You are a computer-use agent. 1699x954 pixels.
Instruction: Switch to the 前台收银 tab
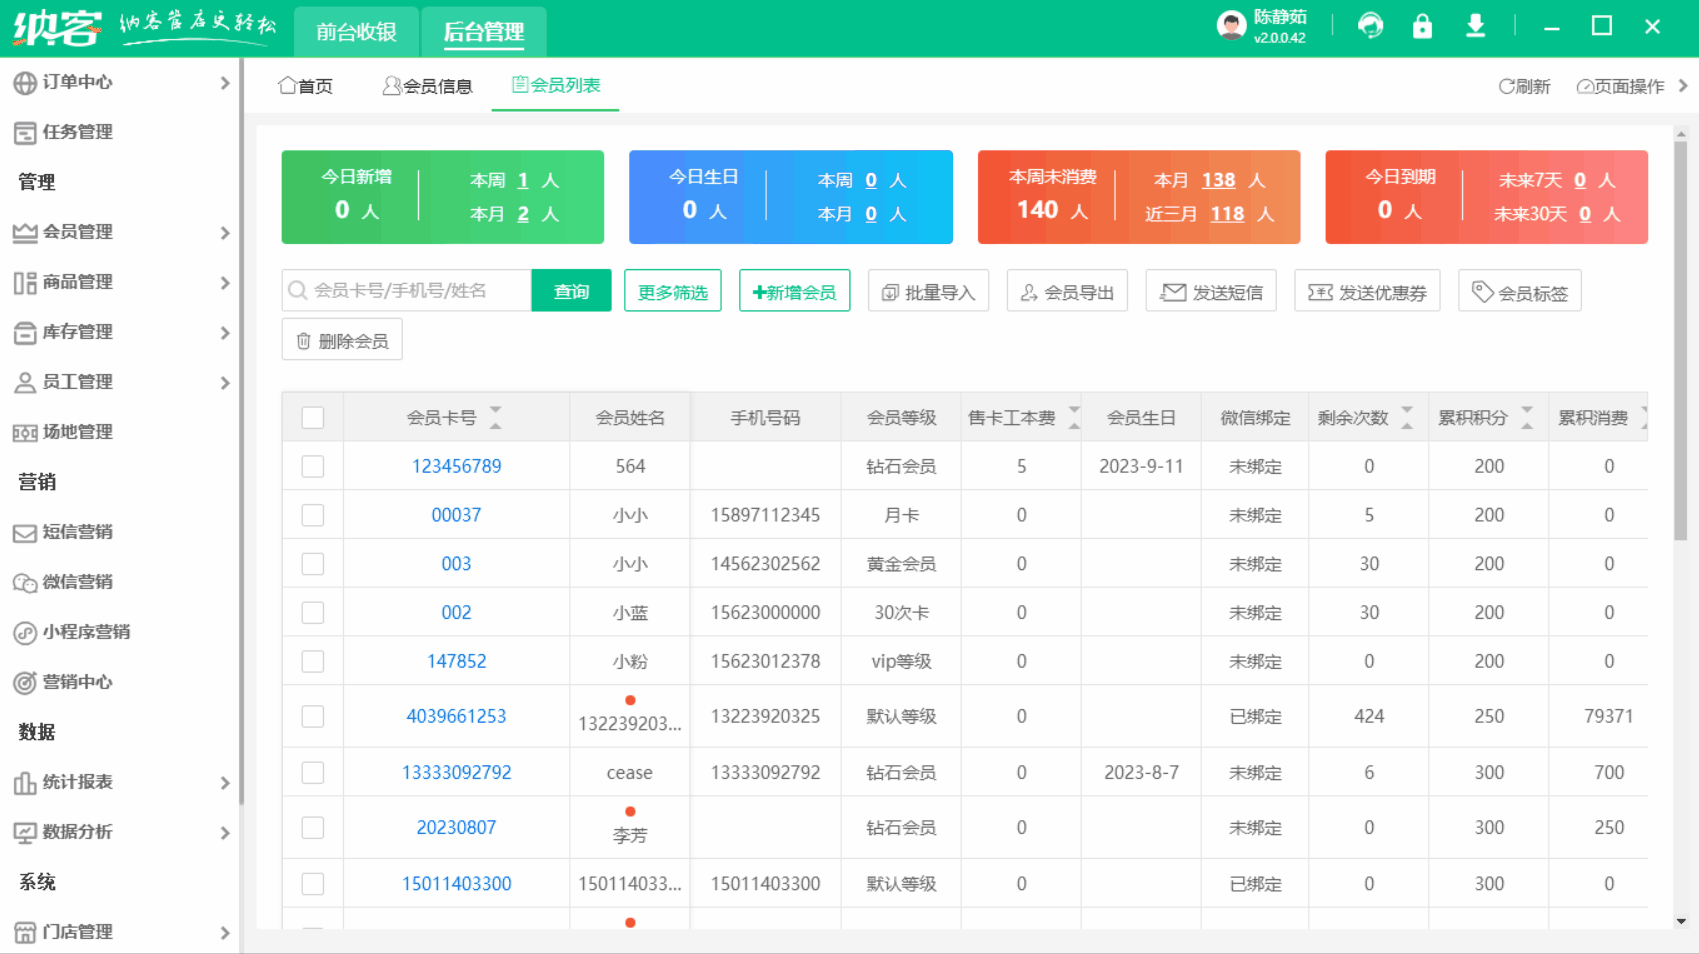tap(356, 31)
